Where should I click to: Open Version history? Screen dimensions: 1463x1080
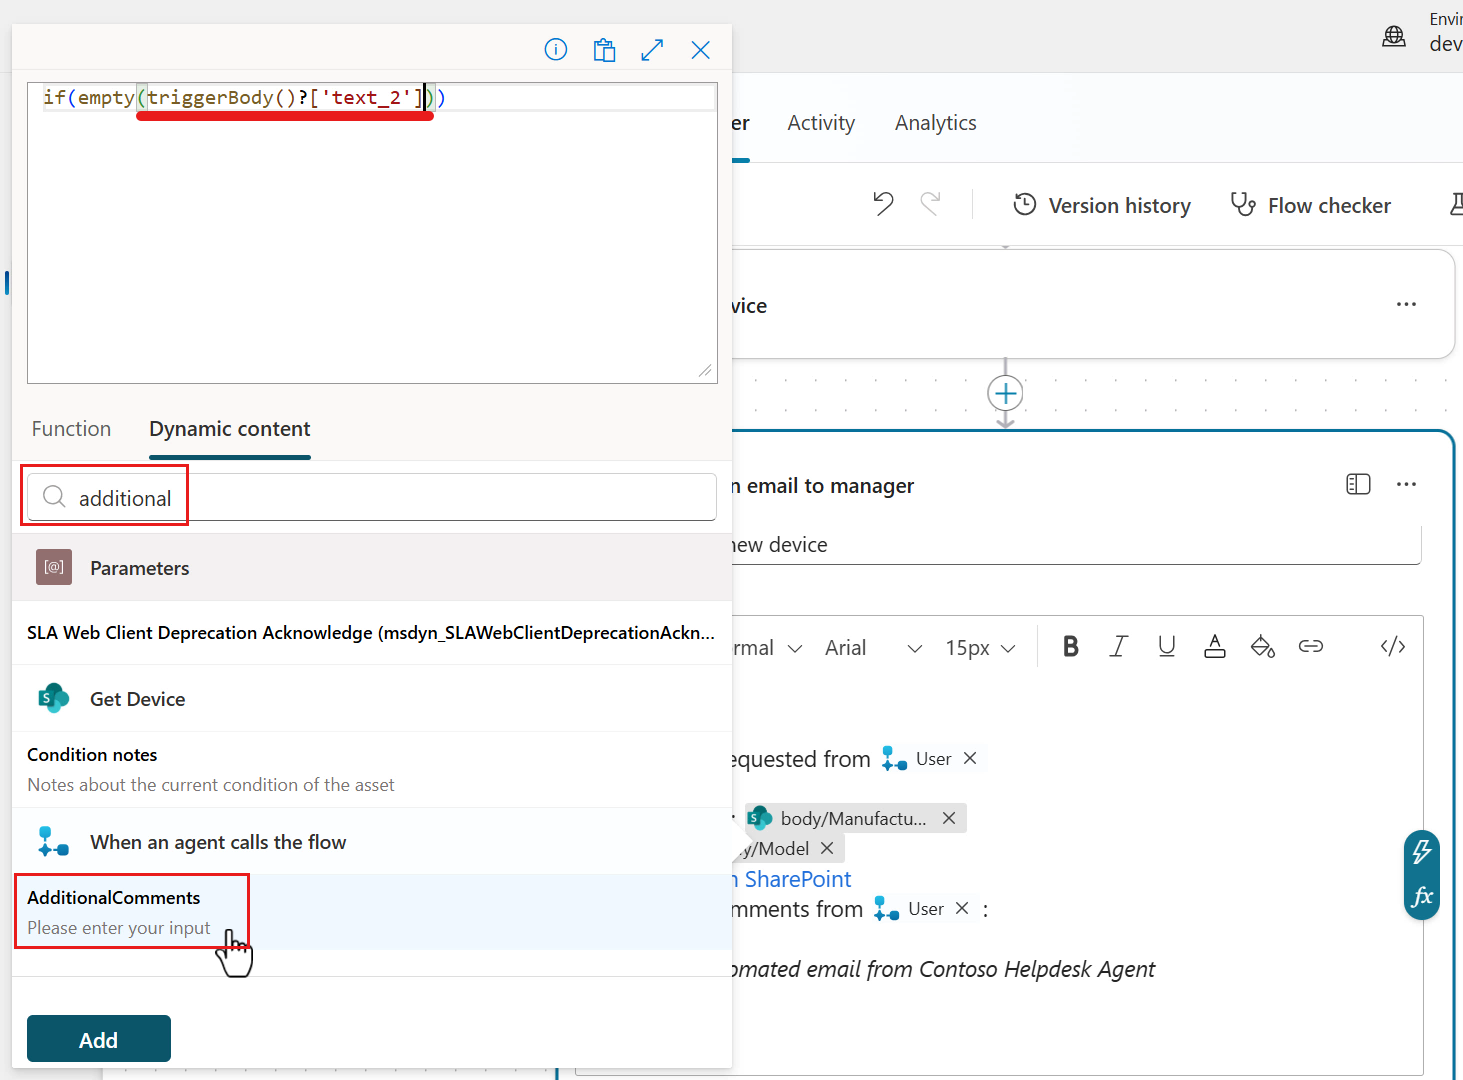coord(1101,204)
